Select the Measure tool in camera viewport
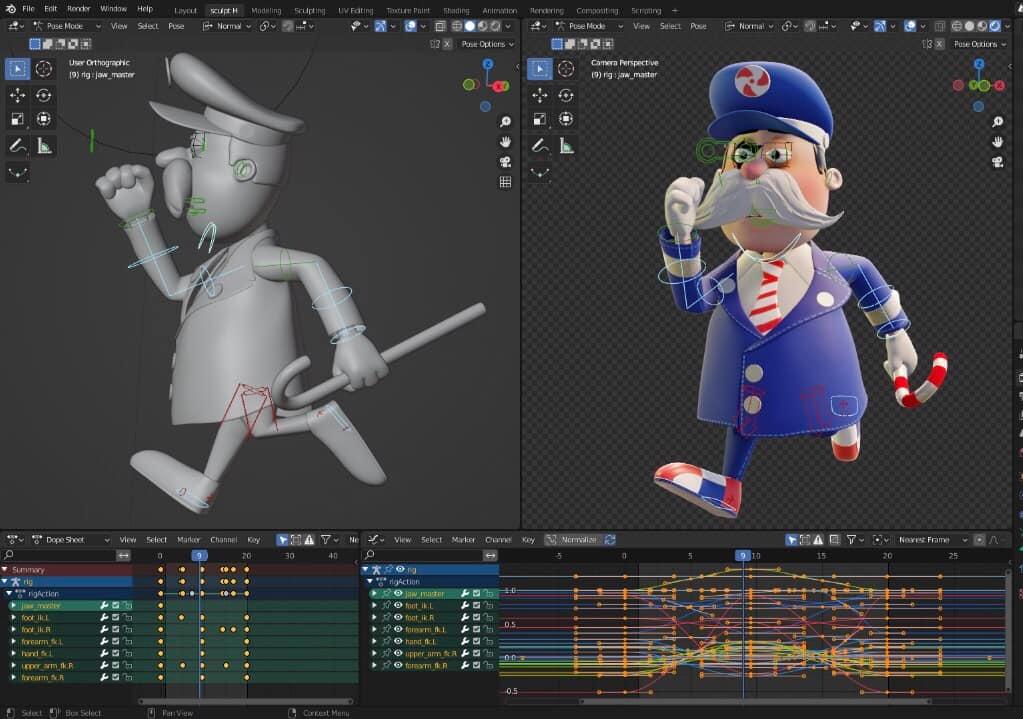Viewport: 1023px width, 719px height. (x=566, y=145)
